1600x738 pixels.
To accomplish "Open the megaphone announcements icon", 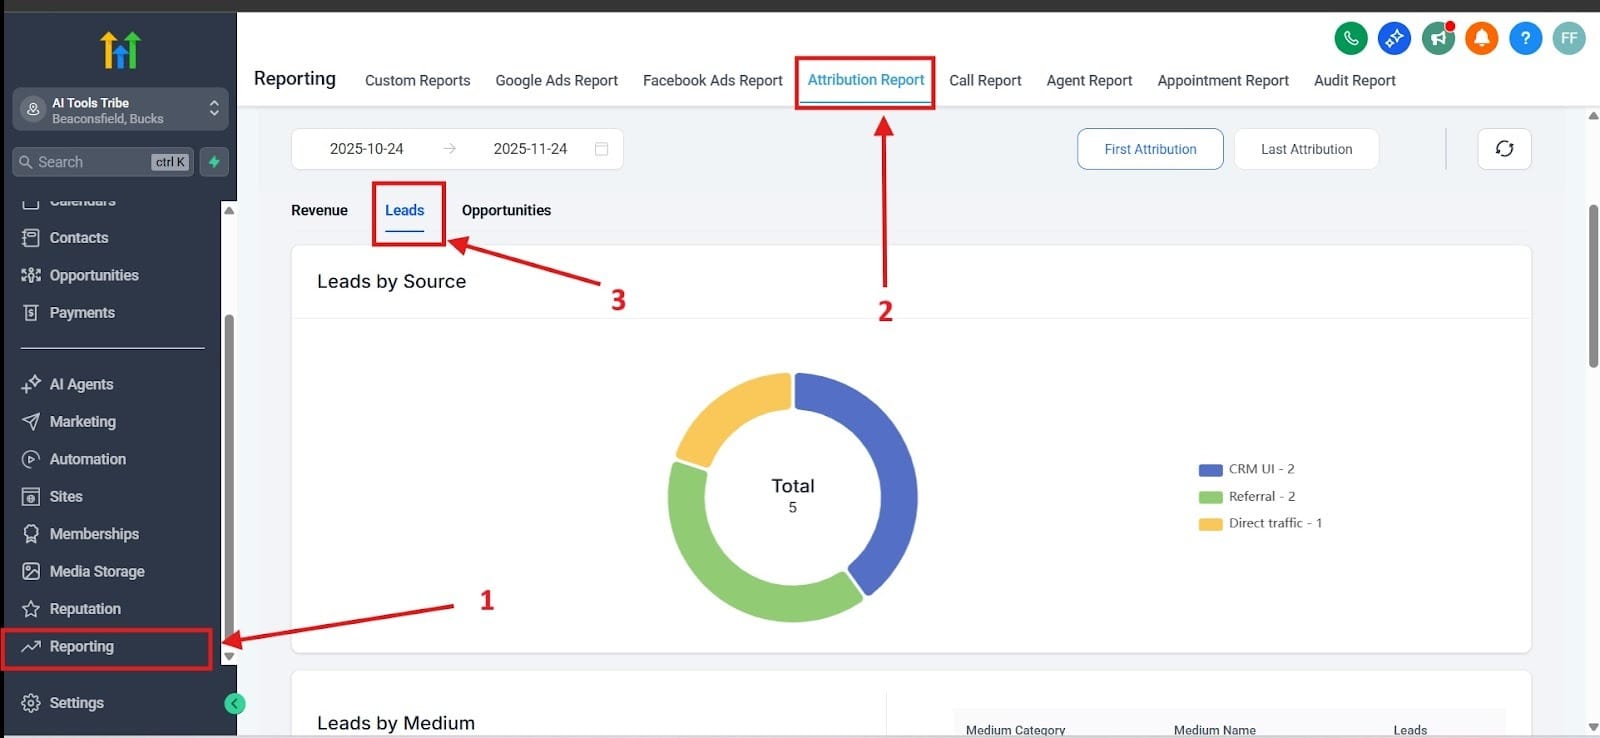I will pos(1438,39).
